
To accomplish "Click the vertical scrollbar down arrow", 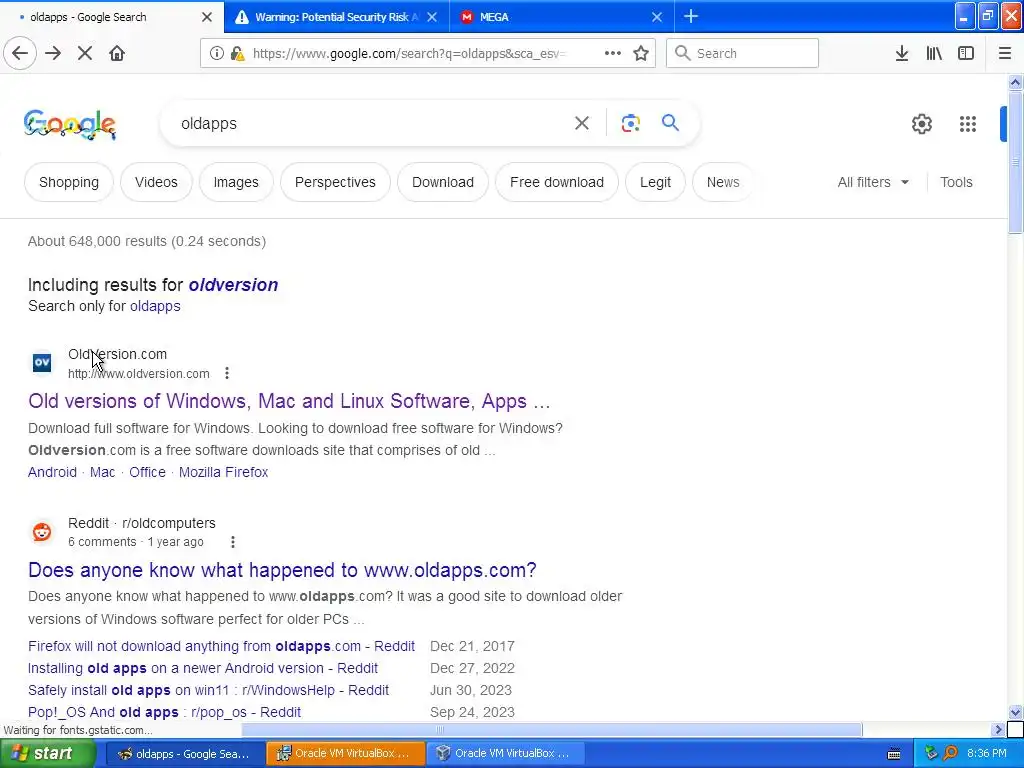I will [x=1015, y=712].
